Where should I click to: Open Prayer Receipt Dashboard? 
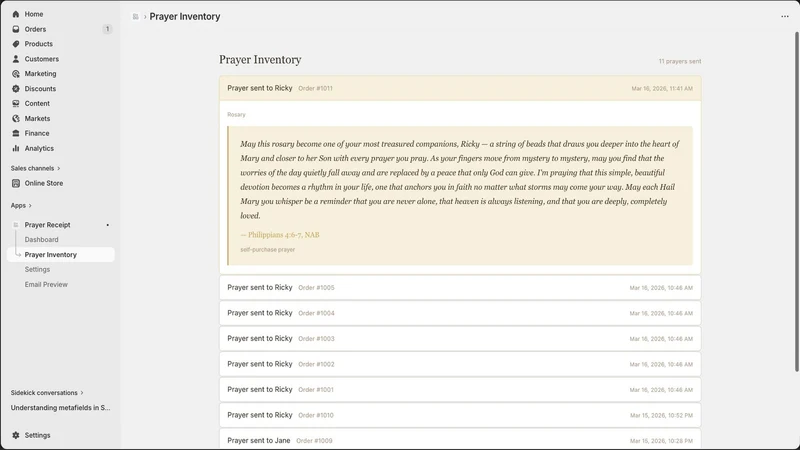(x=41, y=239)
